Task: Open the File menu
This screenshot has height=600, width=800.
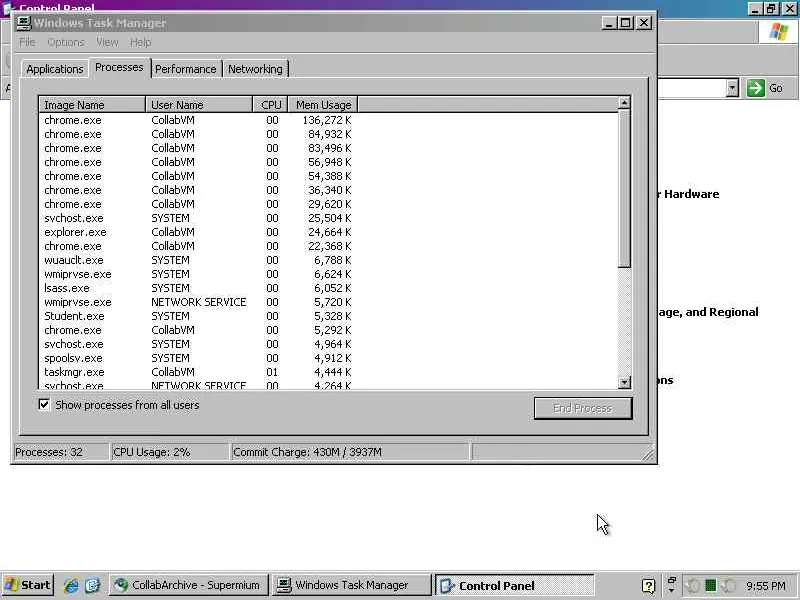Action: pyautogui.click(x=27, y=42)
